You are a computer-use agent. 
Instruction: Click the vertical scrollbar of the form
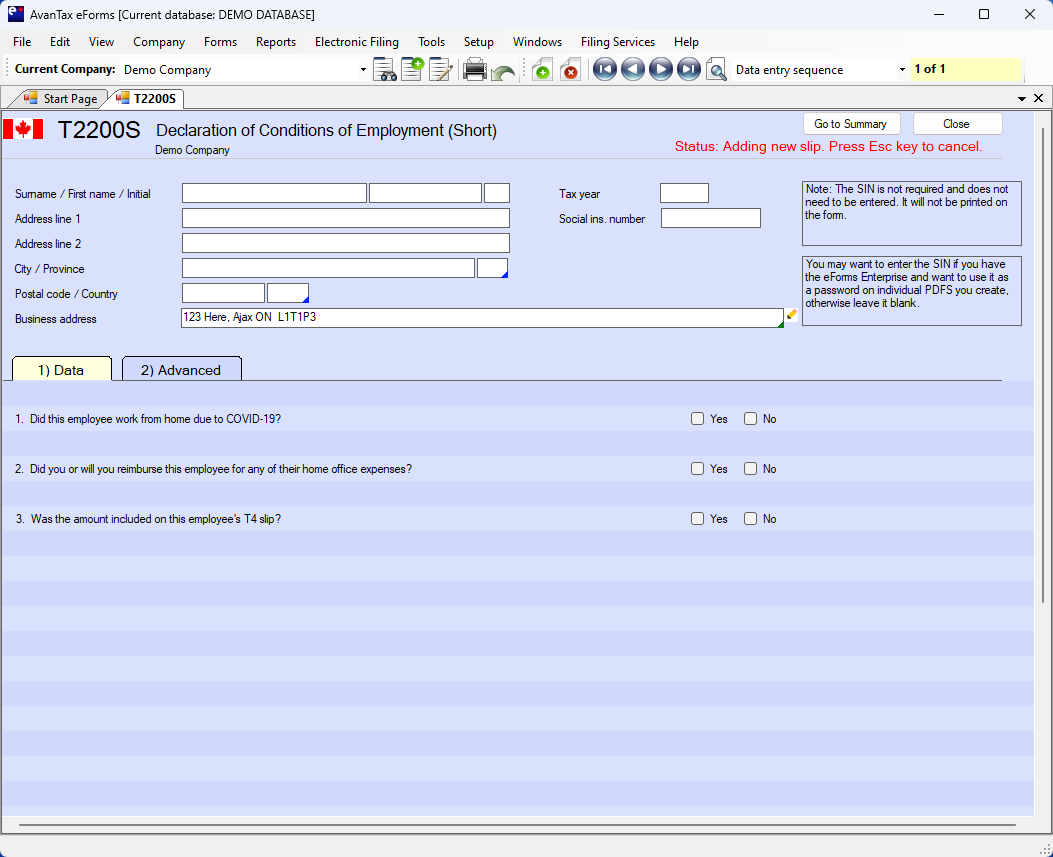coord(1042,363)
